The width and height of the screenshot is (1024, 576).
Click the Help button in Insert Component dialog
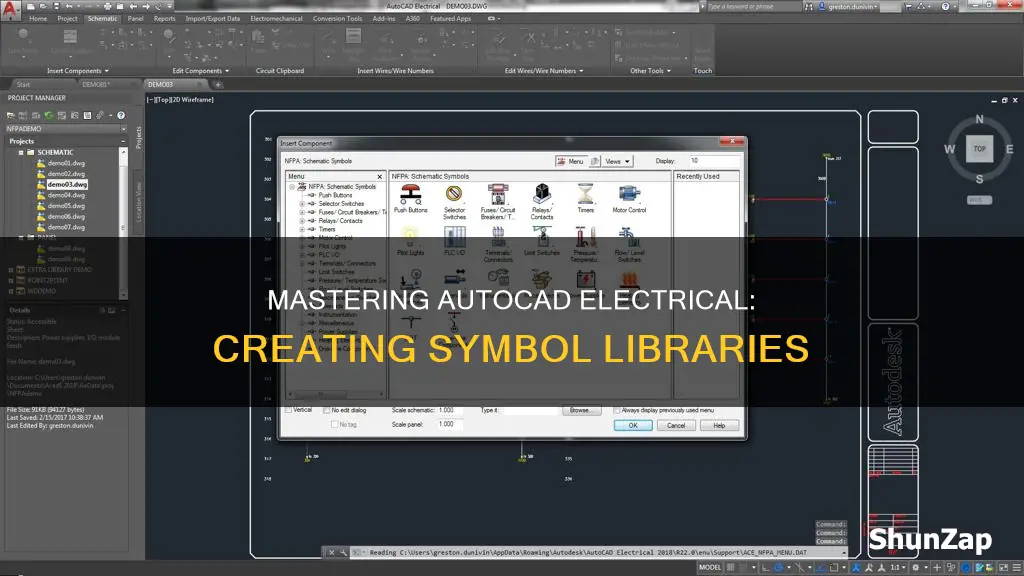pos(719,426)
